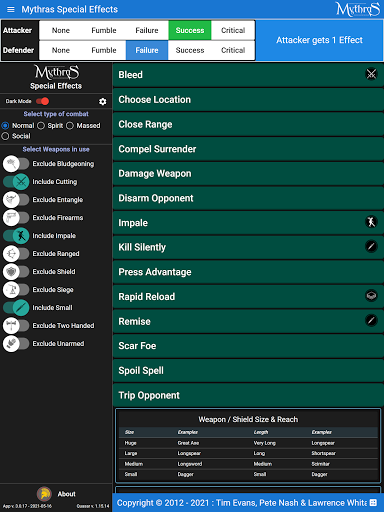
Task: Set Attacker result to Critical
Action: click(x=233, y=30)
